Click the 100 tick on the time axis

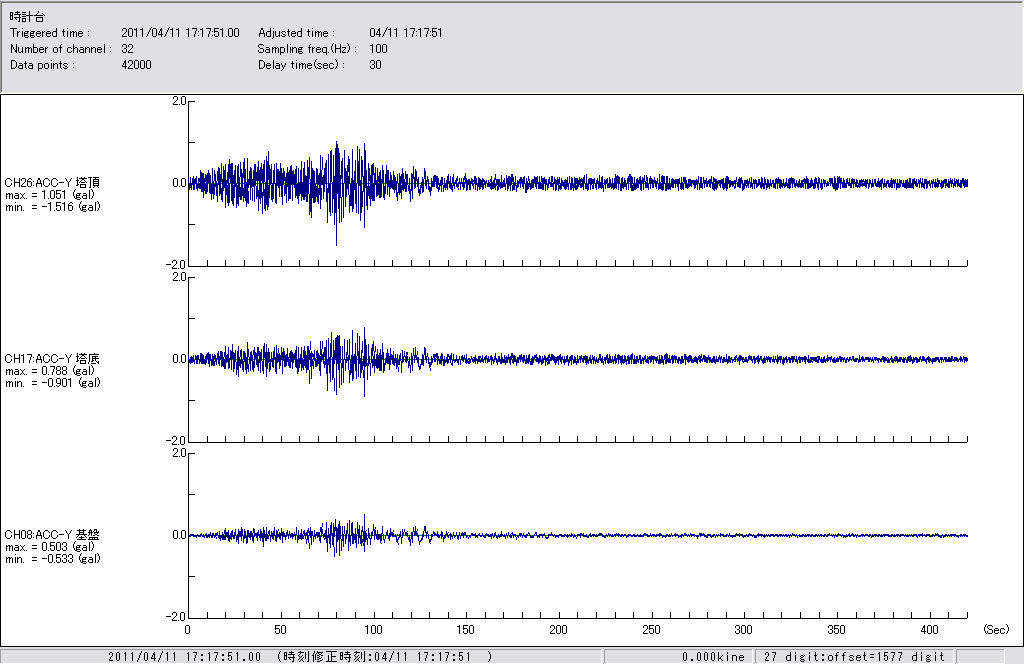click(373, 630)
